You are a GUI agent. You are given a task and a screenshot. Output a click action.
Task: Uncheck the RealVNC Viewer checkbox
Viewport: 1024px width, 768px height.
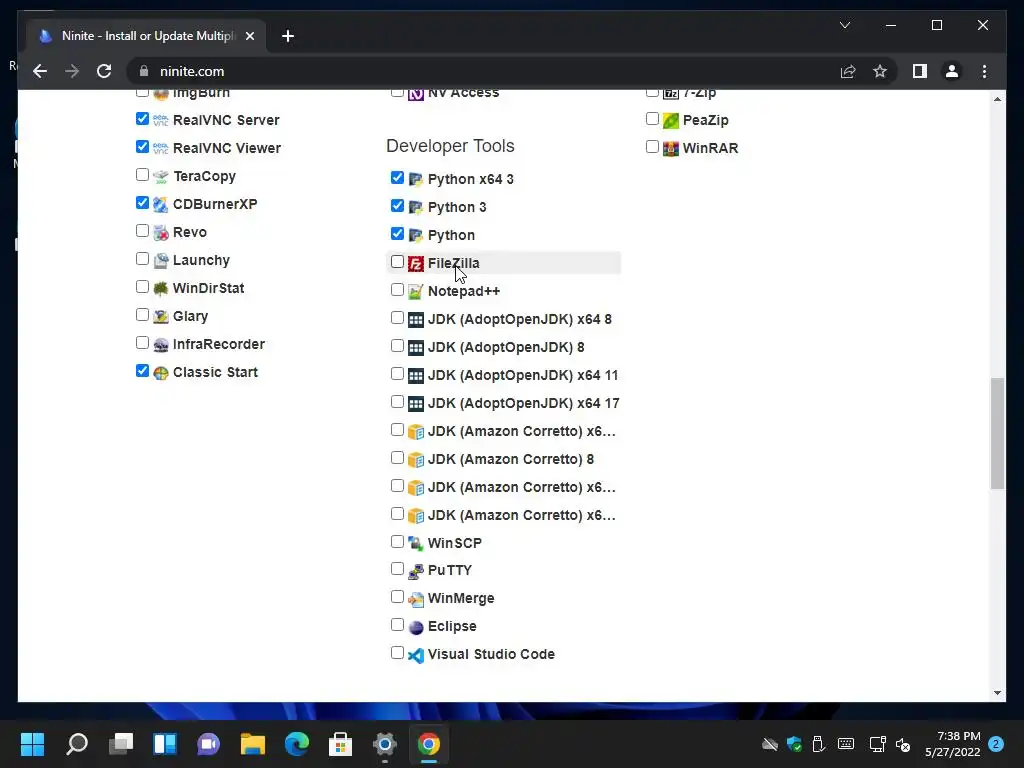142,146
